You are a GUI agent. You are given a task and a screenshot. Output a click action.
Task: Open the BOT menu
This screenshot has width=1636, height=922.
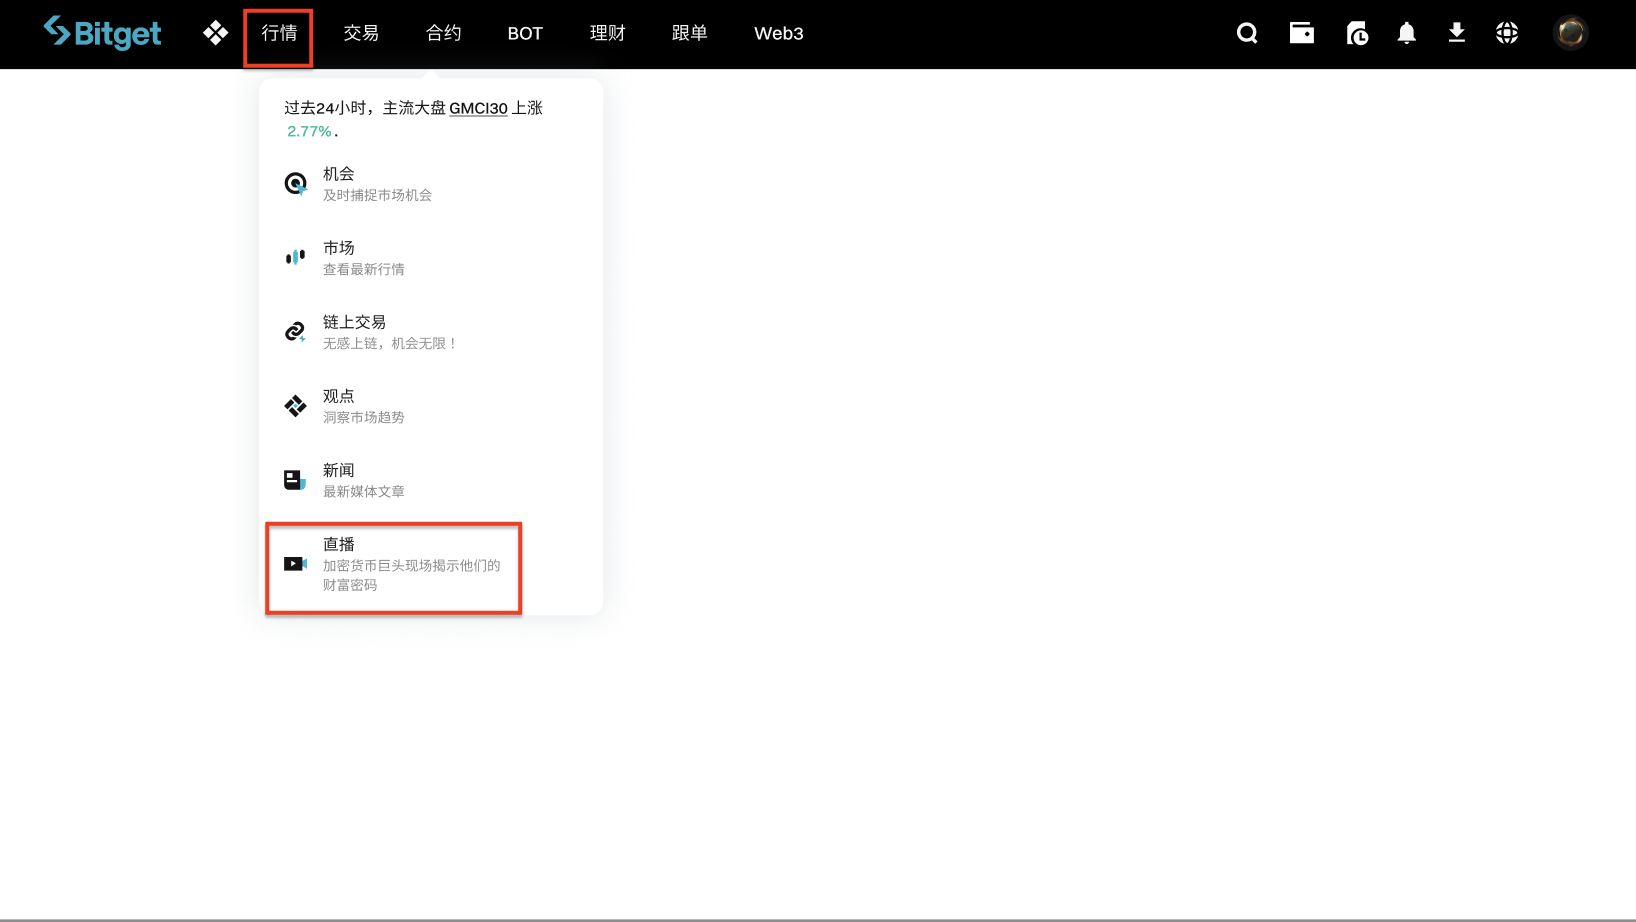tap(525, 33)
